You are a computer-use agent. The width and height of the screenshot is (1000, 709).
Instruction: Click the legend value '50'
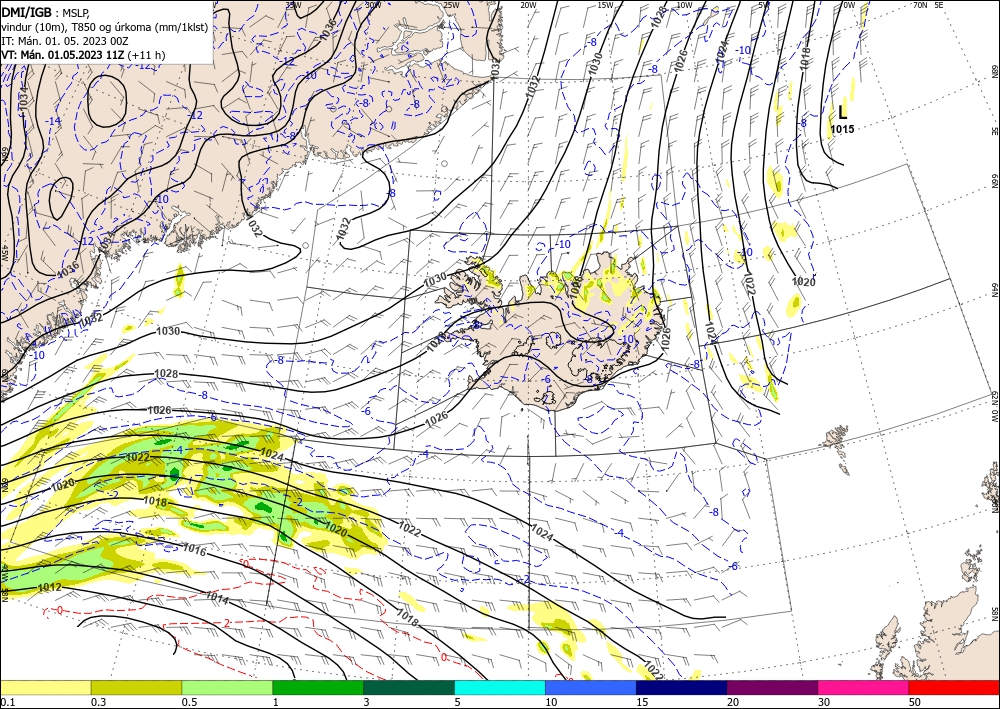click(916, 702)
